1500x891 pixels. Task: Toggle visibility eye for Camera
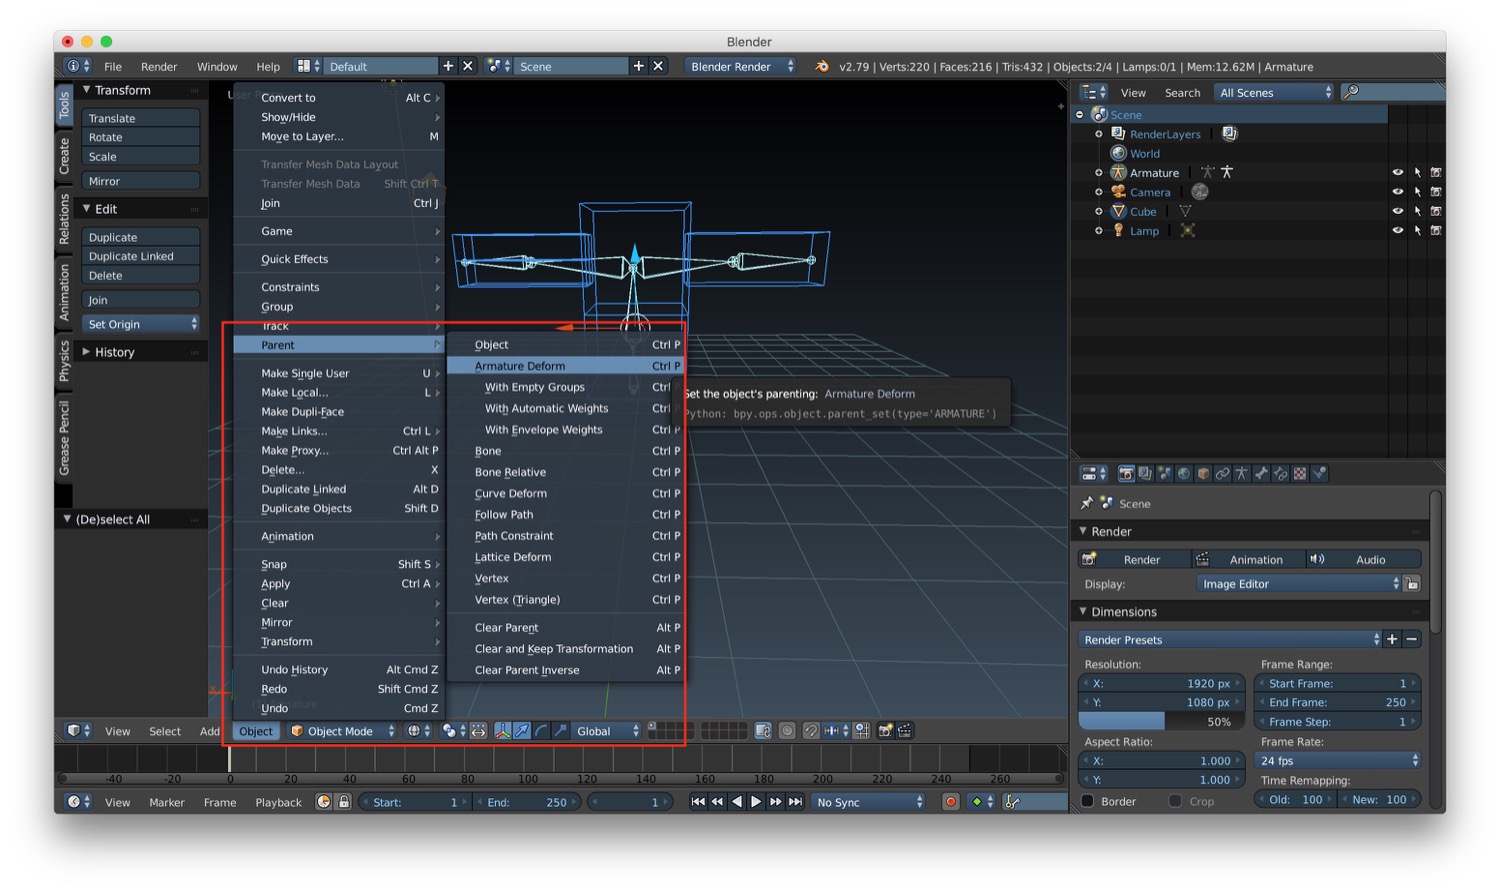click(x=1397, y=192)
